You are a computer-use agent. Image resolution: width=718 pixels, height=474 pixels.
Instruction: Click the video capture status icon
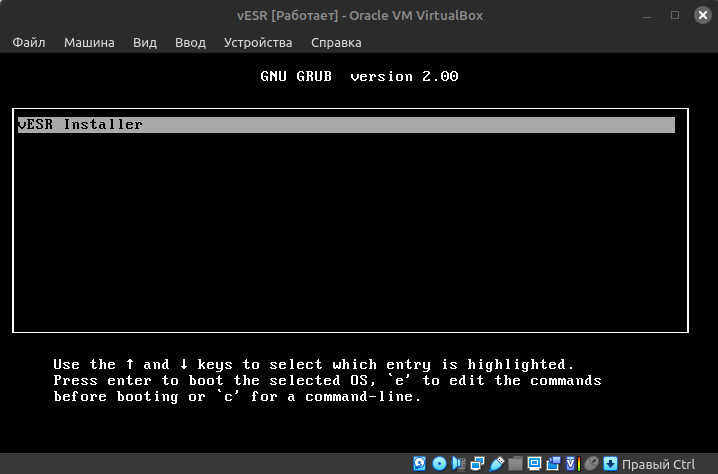[x=554, y=463]
